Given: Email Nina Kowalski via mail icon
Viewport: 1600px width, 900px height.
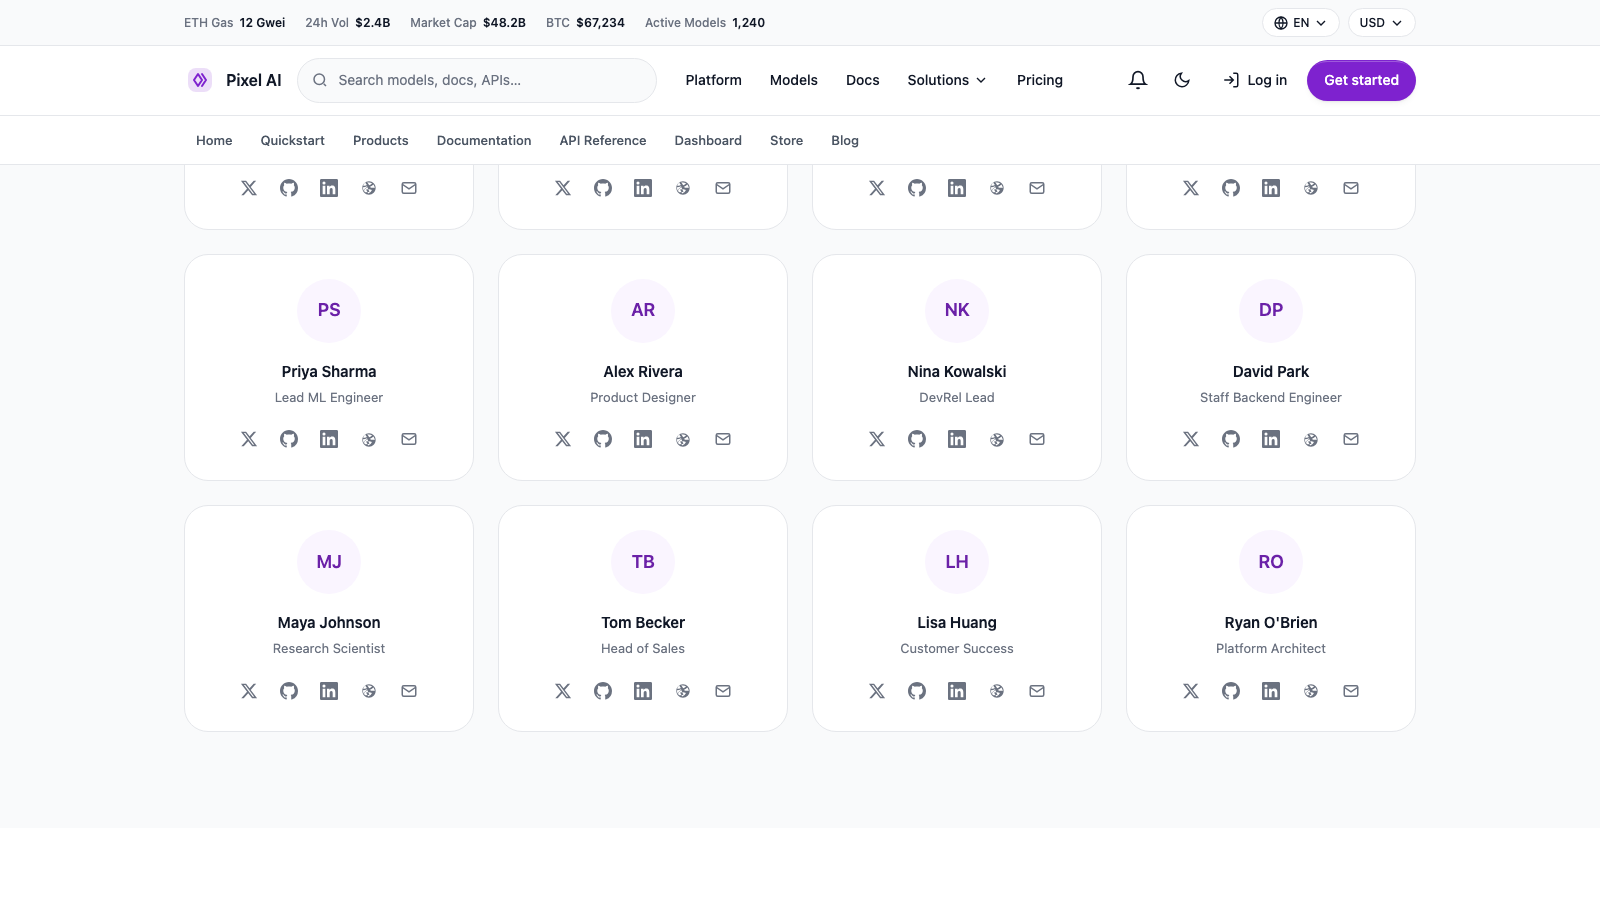Looking at the screenshot, I should click(x=1037, y=439).
